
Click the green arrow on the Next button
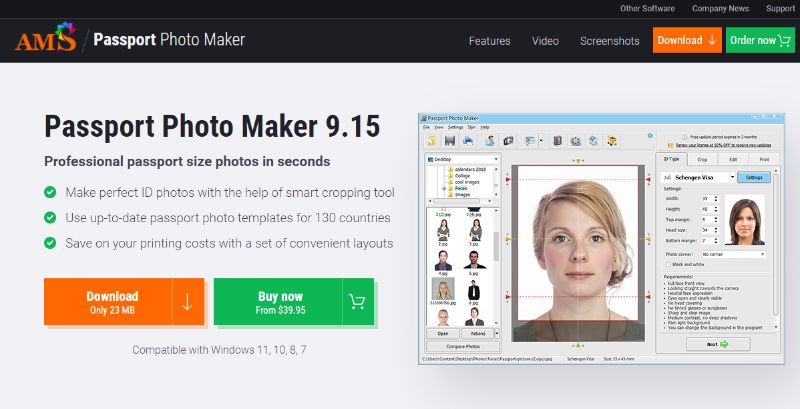pos(724,344)
